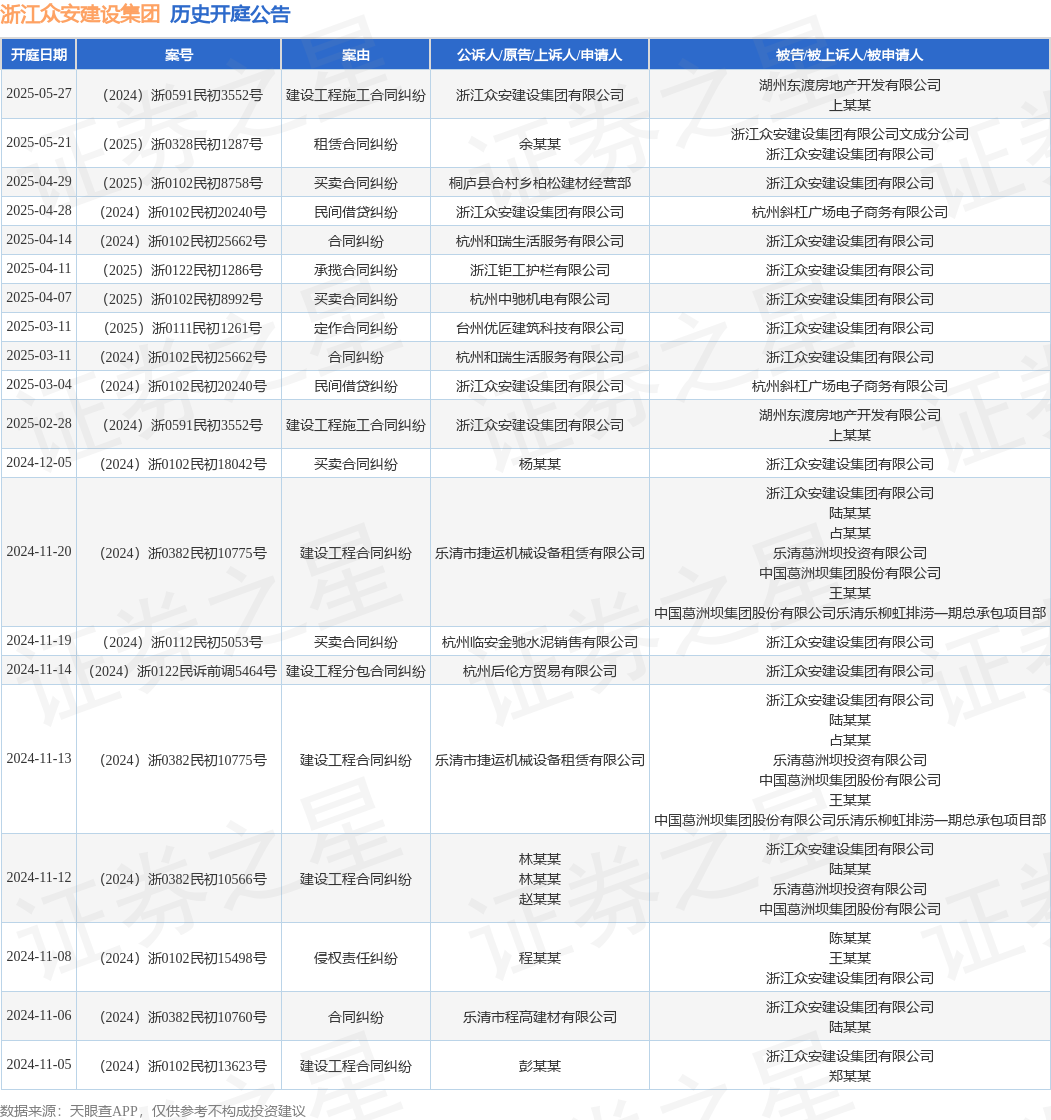1051x1120 pixels.
Task: Click plaintiff 杭州中驰机电有限公司
Action: pos(539,299)
